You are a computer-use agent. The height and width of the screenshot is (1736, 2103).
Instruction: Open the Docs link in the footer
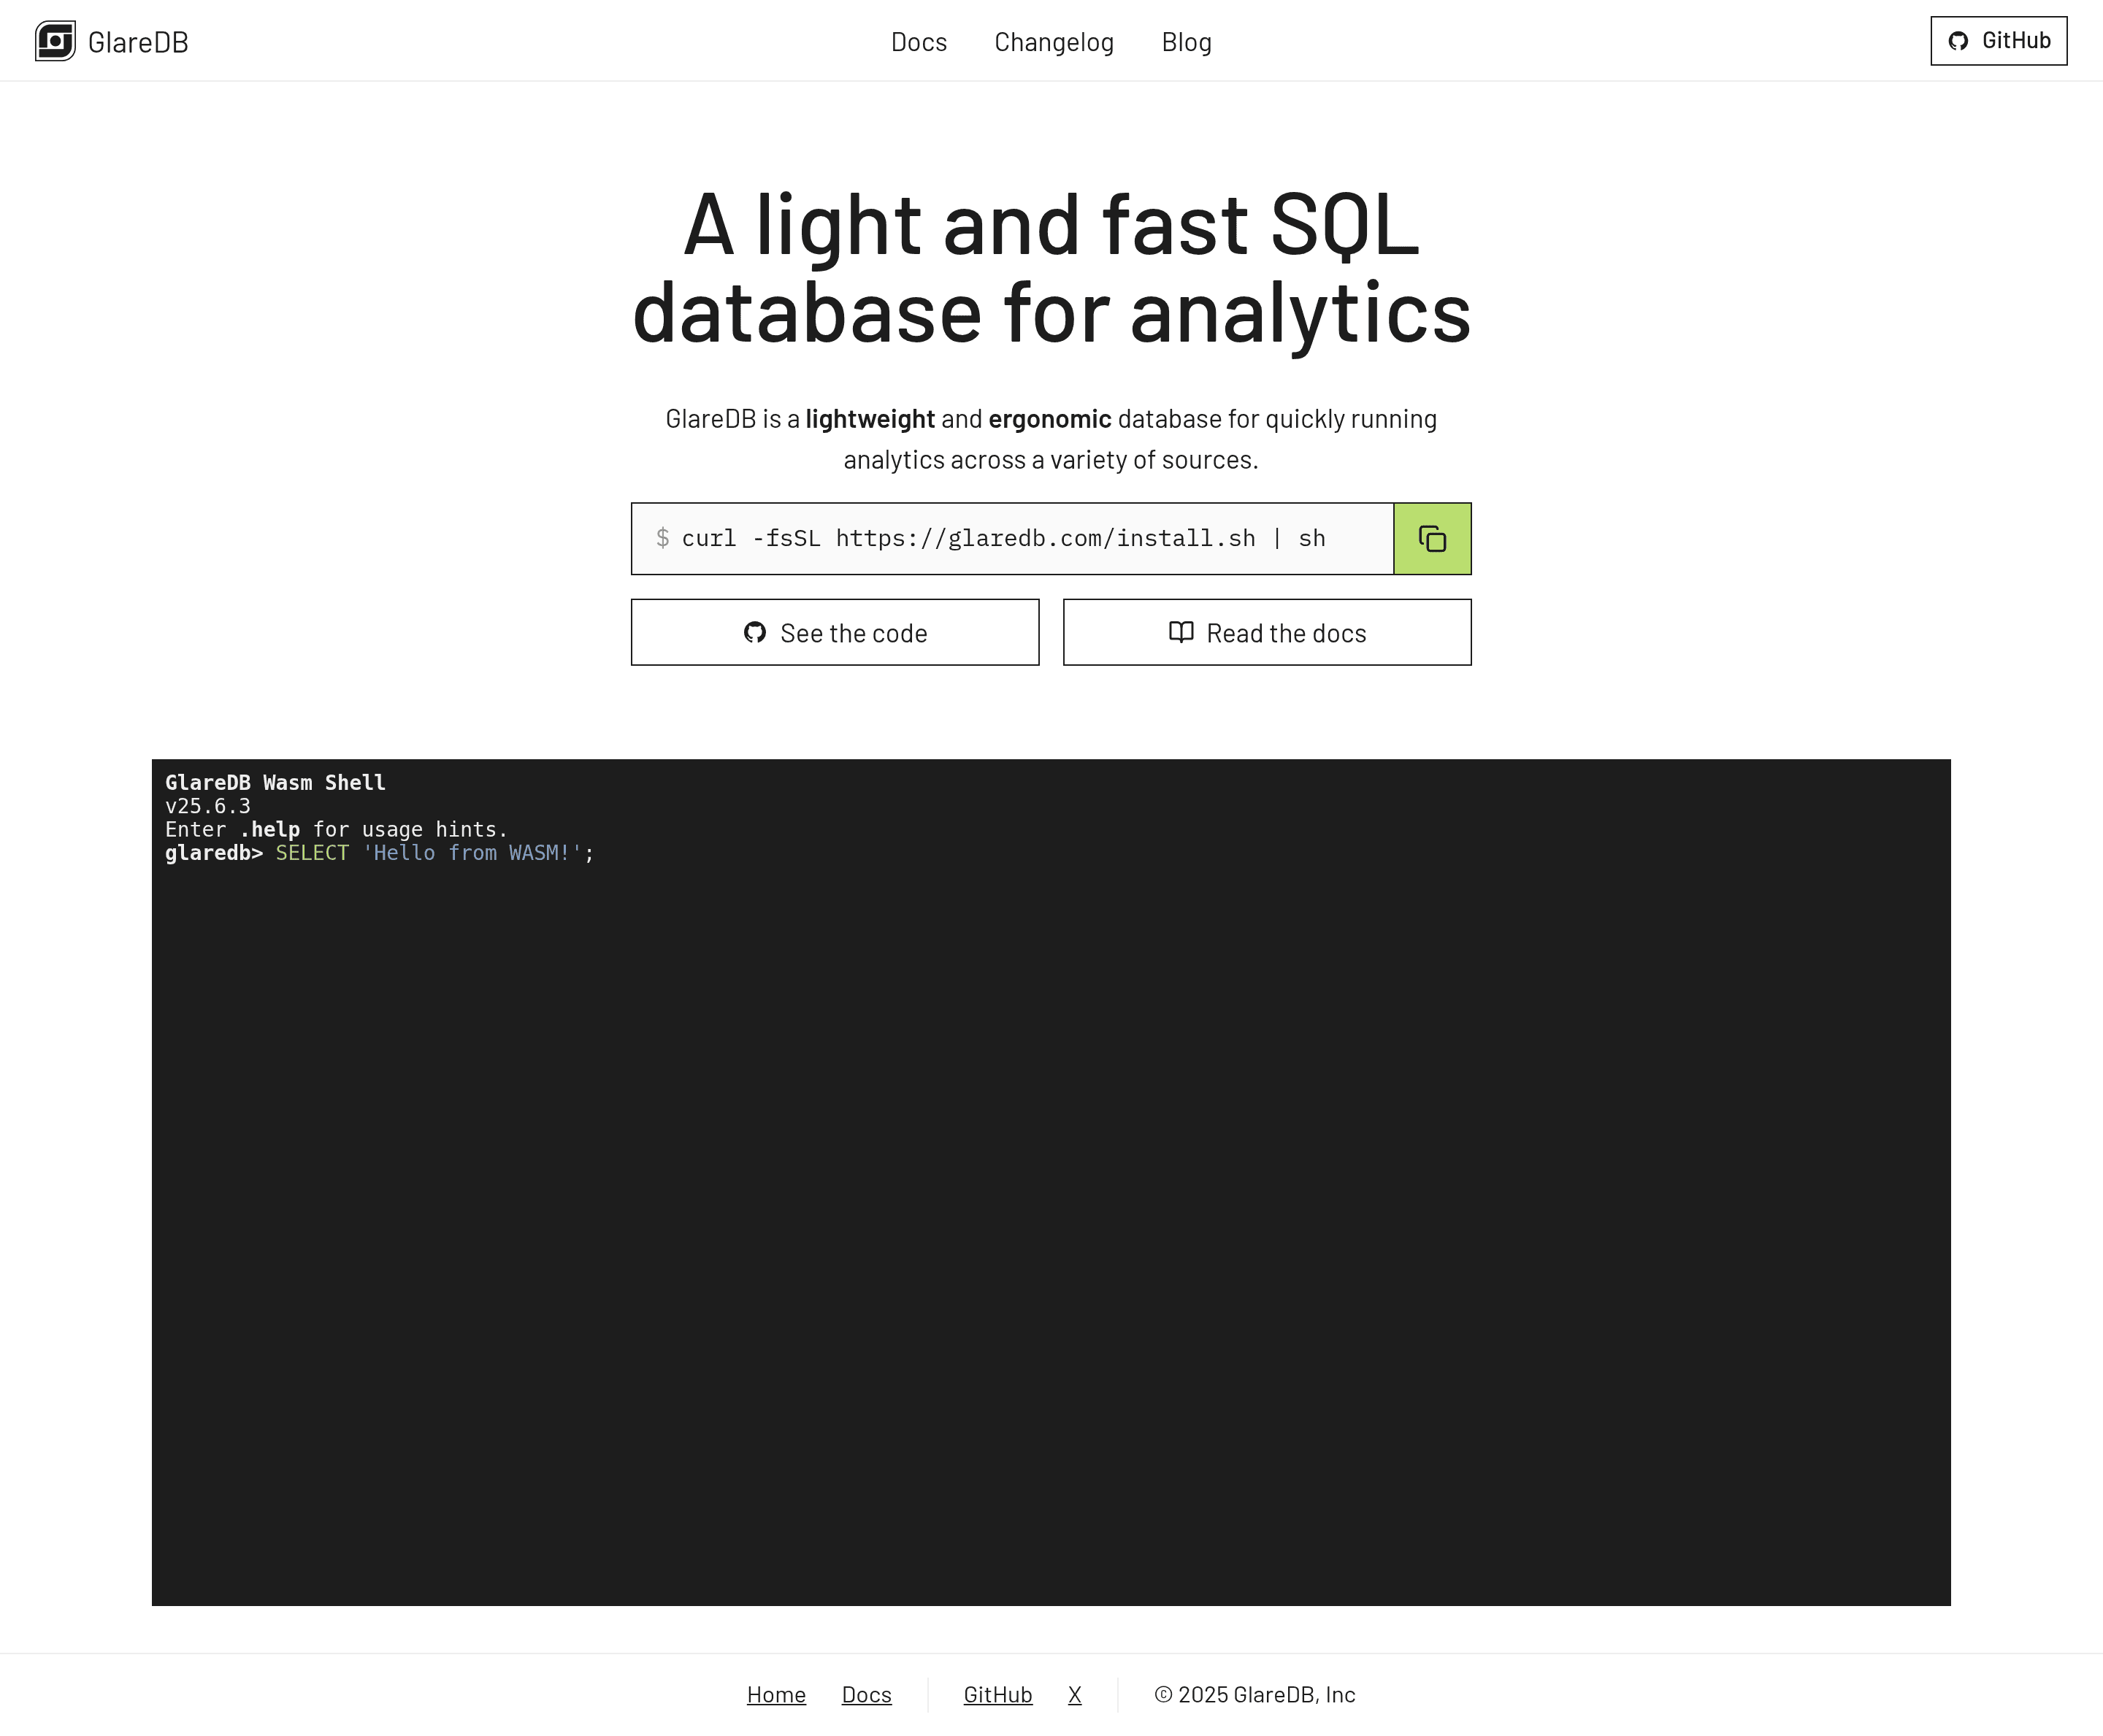click(x=866, y=1694)
